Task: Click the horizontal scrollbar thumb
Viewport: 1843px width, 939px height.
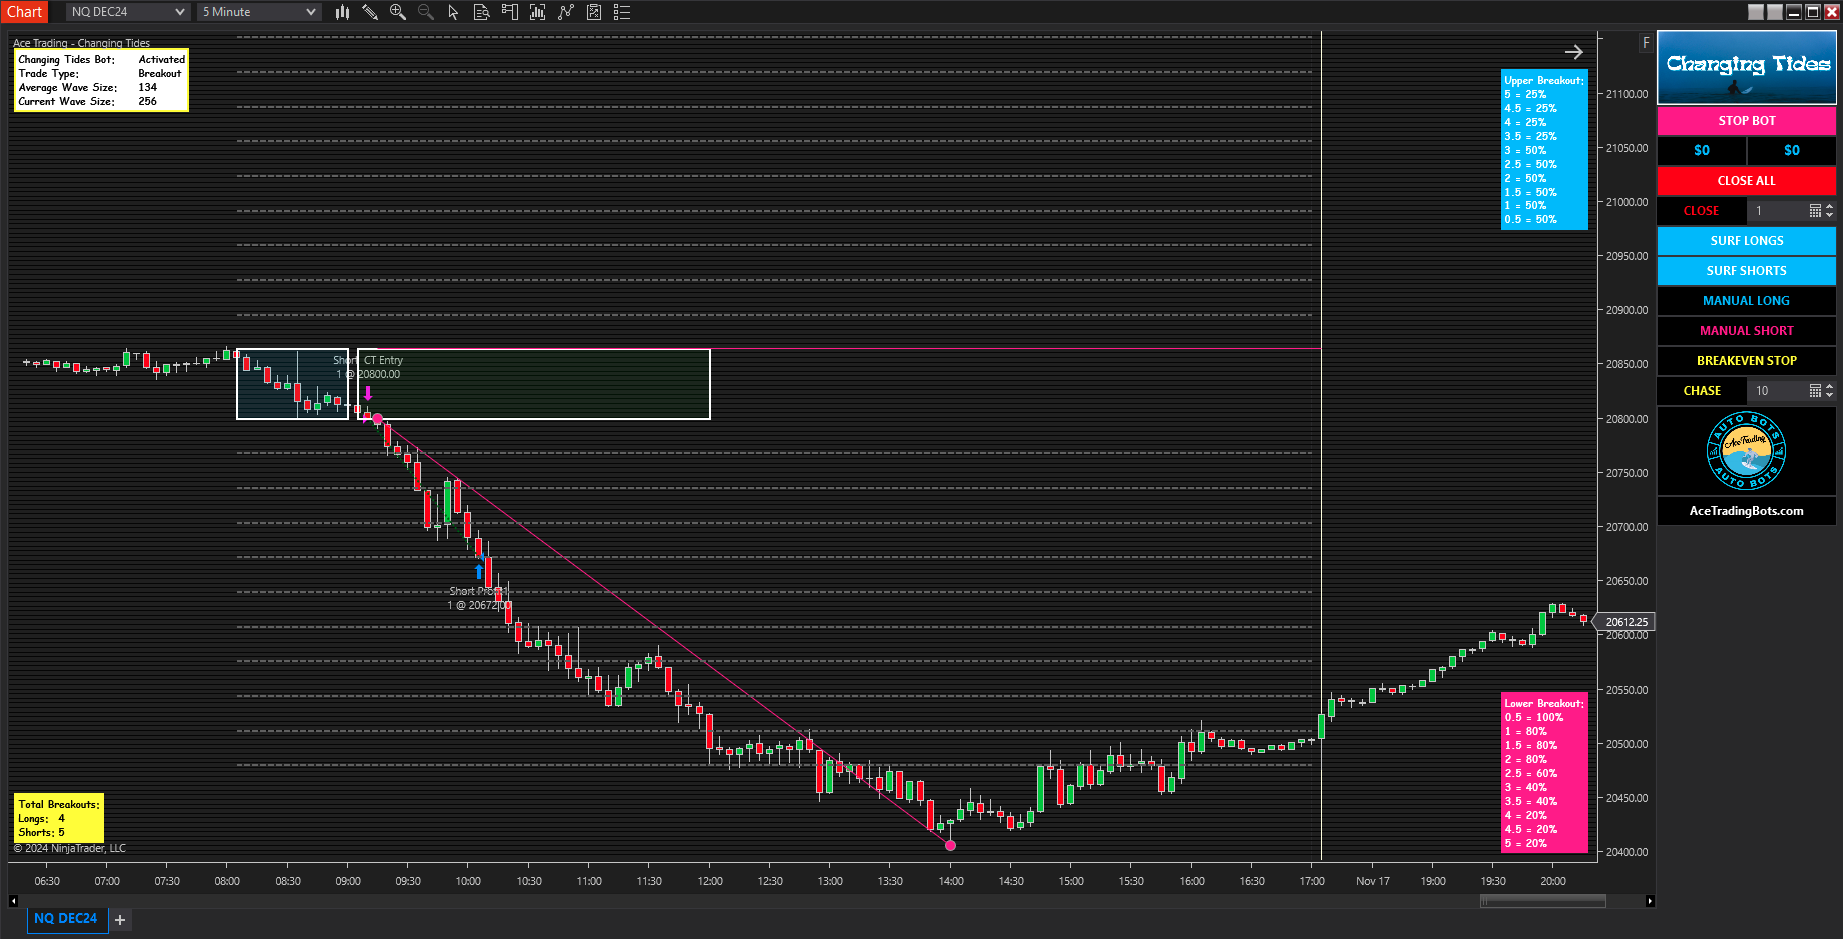Action: (x=1543, y=901)
